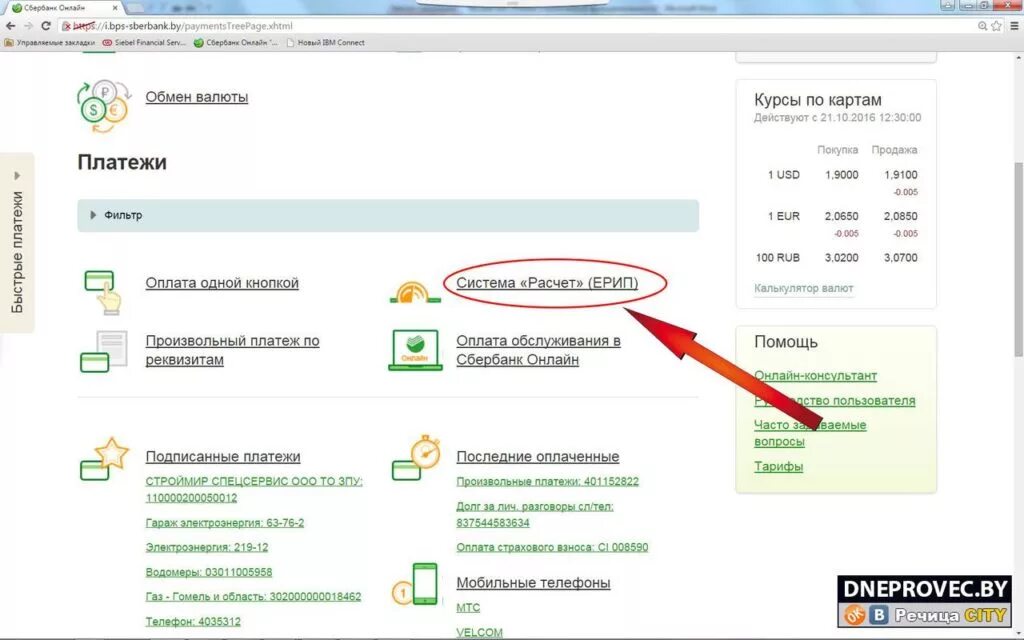Image resolution: width=1024 pixels, height=640 pixels.
Task: Open the Онлайн-консультант help link
Action: click(815, 376)
